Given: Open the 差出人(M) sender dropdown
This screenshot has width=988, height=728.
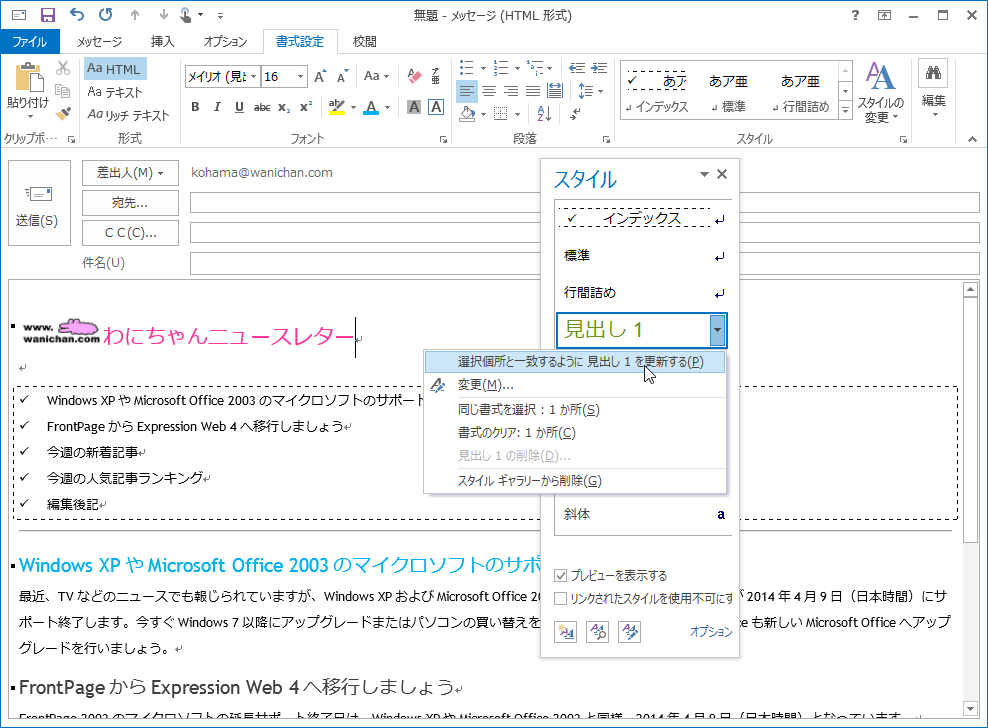Looking at the screenshot, I should (x=130, y=173).
